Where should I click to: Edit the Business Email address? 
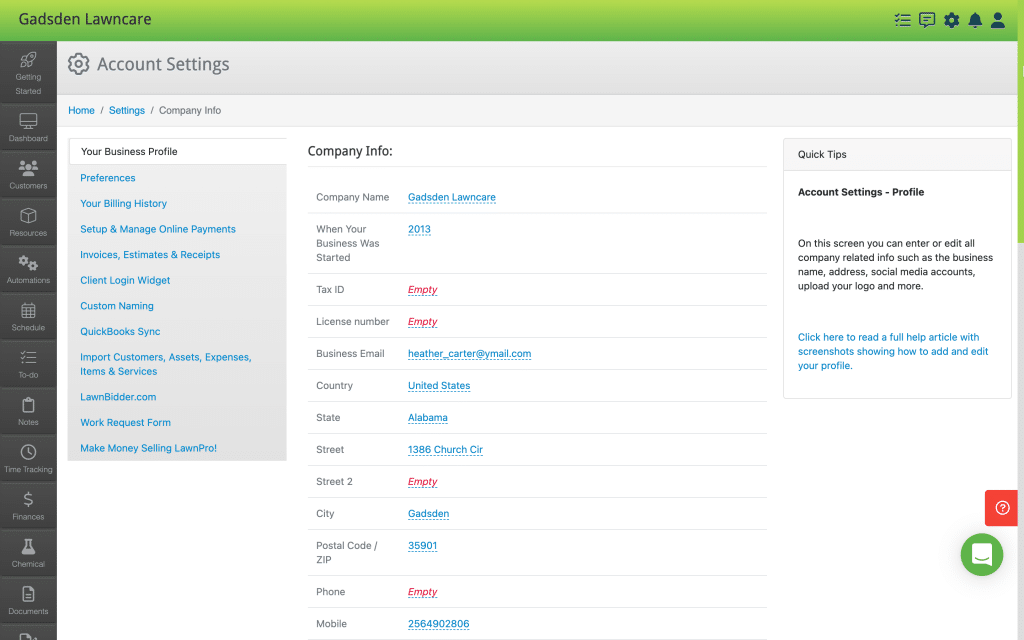pyautogui.click(x=470, y=353)
